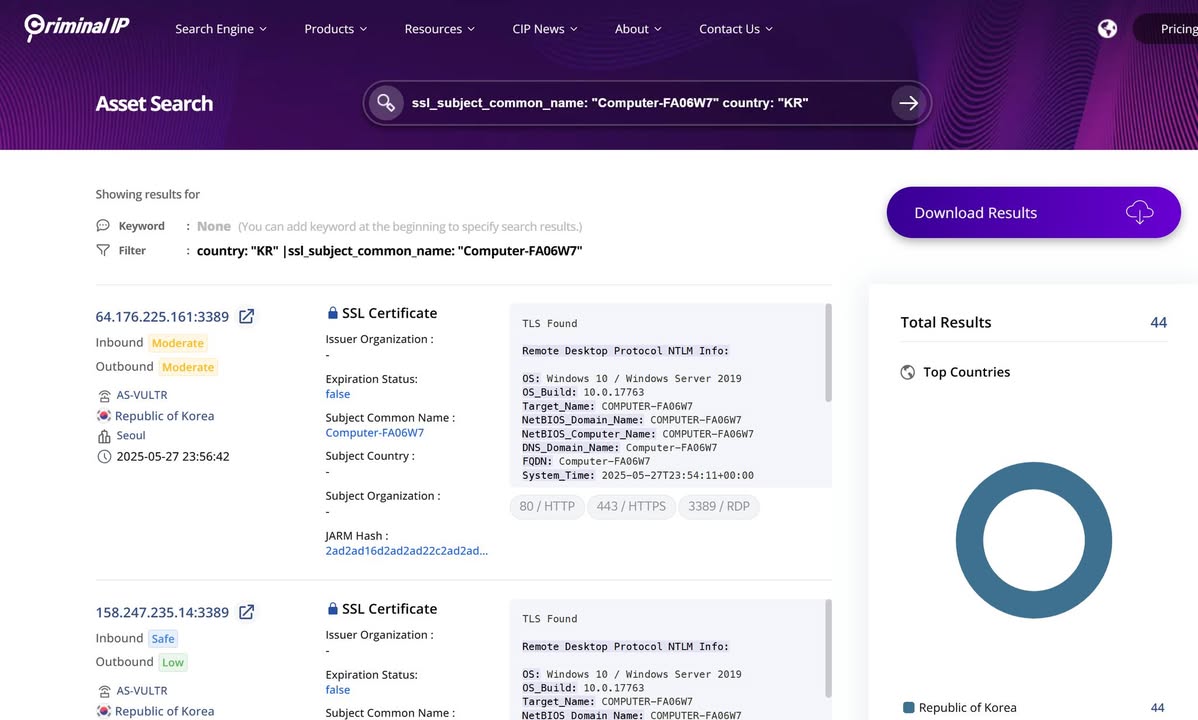The image size is (1198, 720).
Task: Expand the About dropdown
Action: (631, 29)
